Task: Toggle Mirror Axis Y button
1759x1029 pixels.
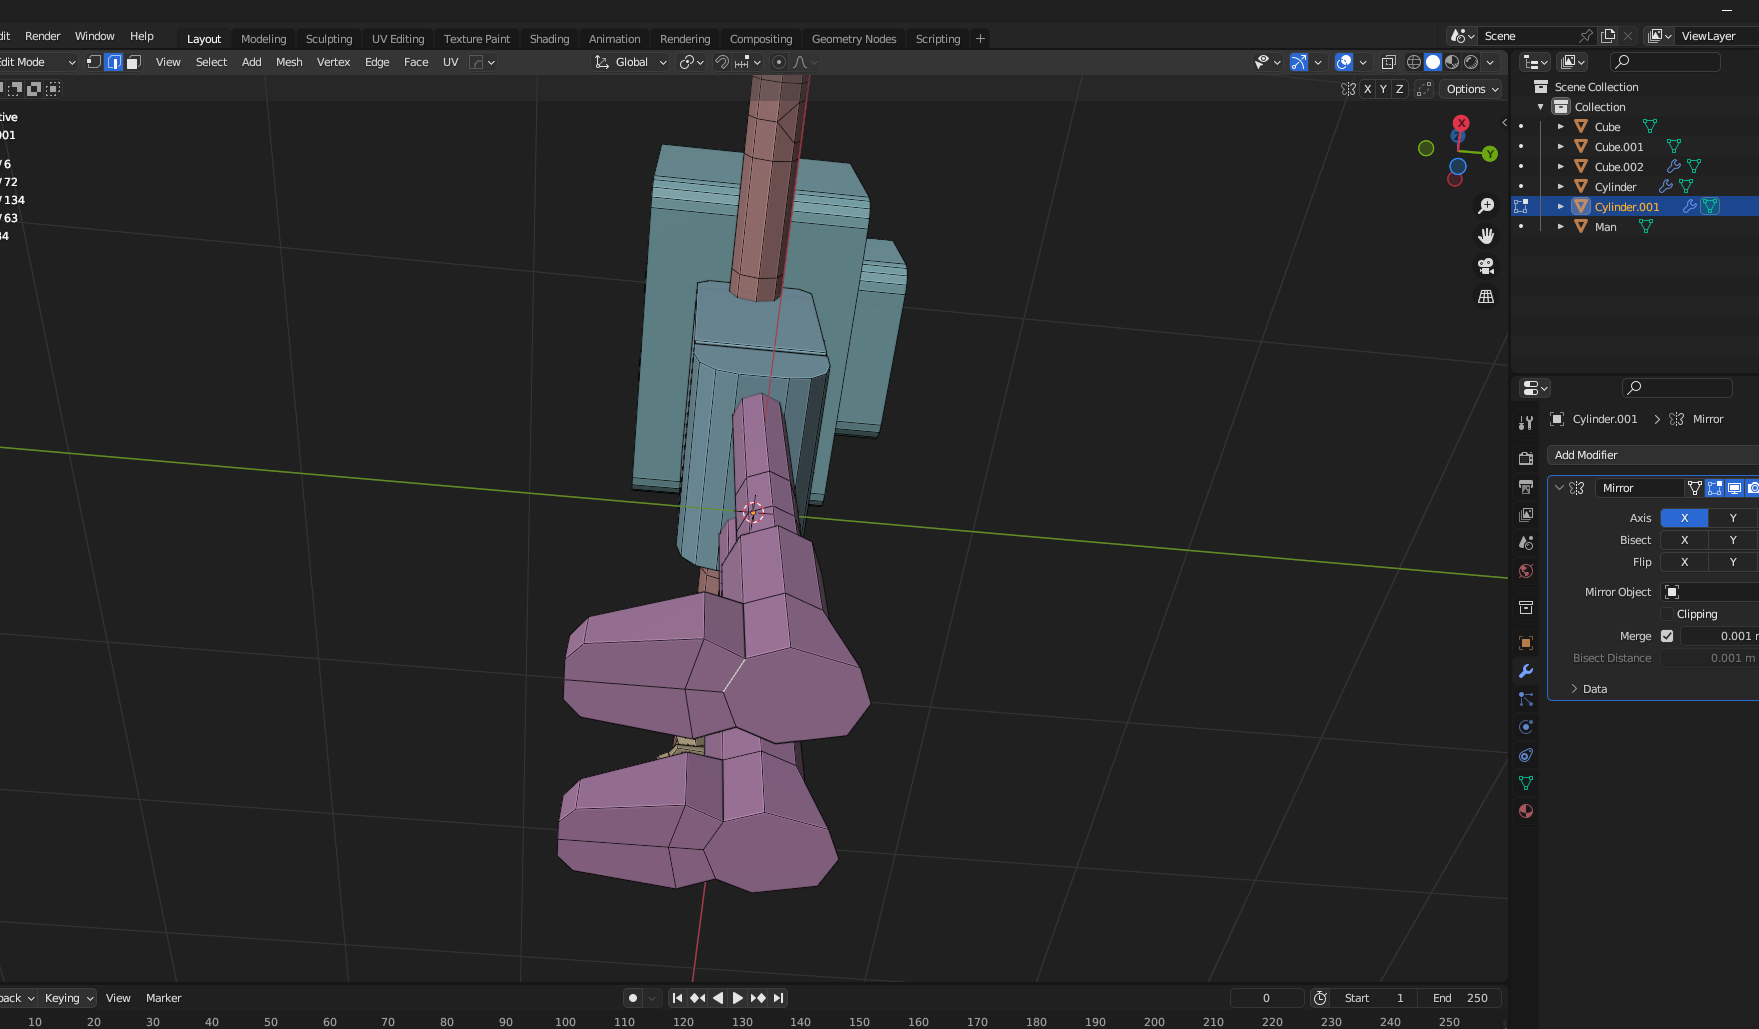Action: pyautogui.click(x=1733, y=518)
